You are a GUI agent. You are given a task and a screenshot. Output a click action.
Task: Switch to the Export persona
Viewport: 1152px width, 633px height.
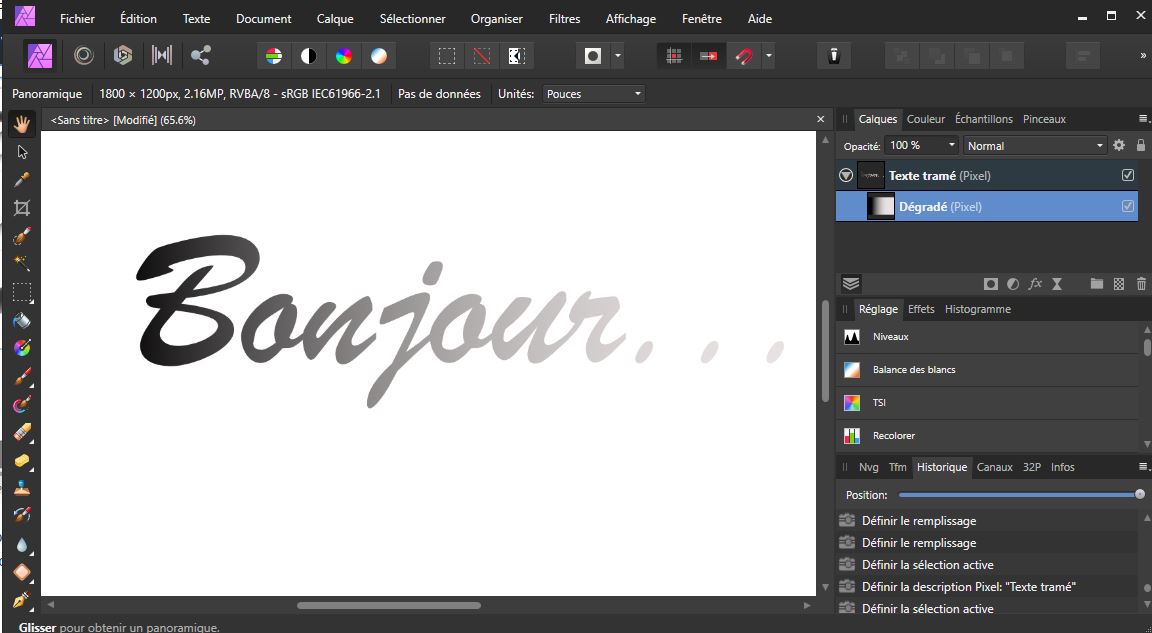(x=200, y=56)
